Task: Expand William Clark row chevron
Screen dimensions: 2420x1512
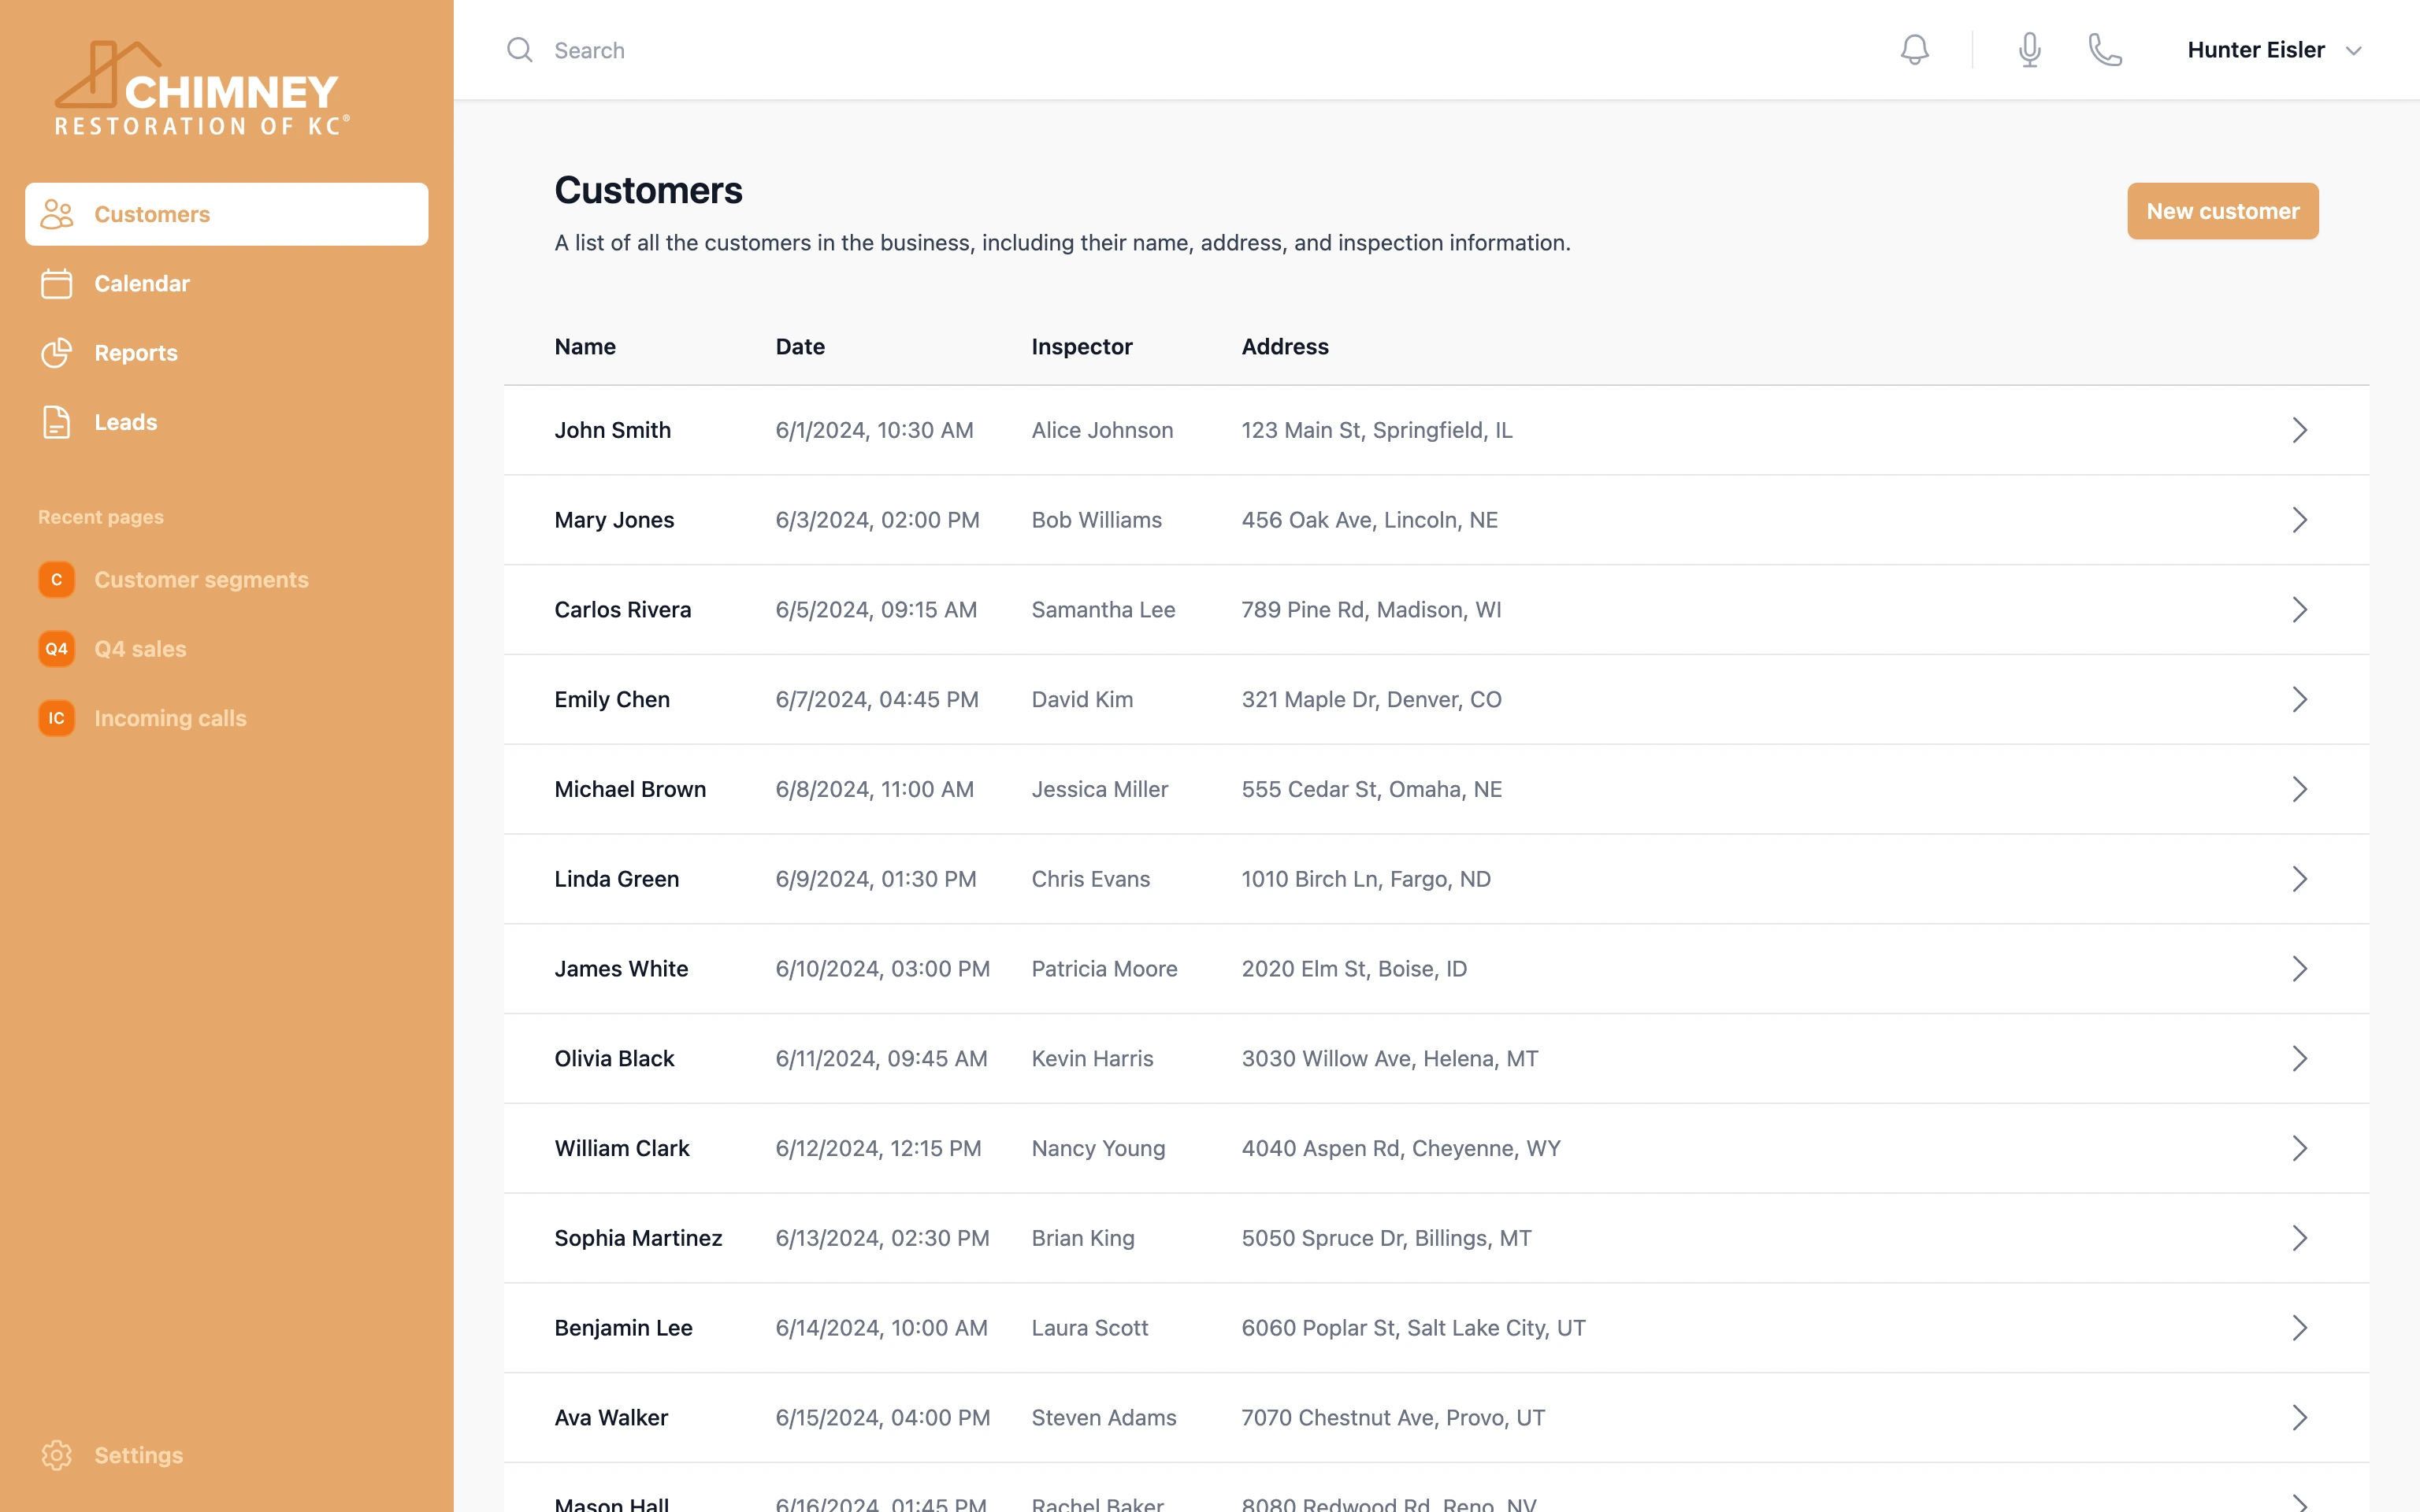Action: (x=2299, y=1148)
